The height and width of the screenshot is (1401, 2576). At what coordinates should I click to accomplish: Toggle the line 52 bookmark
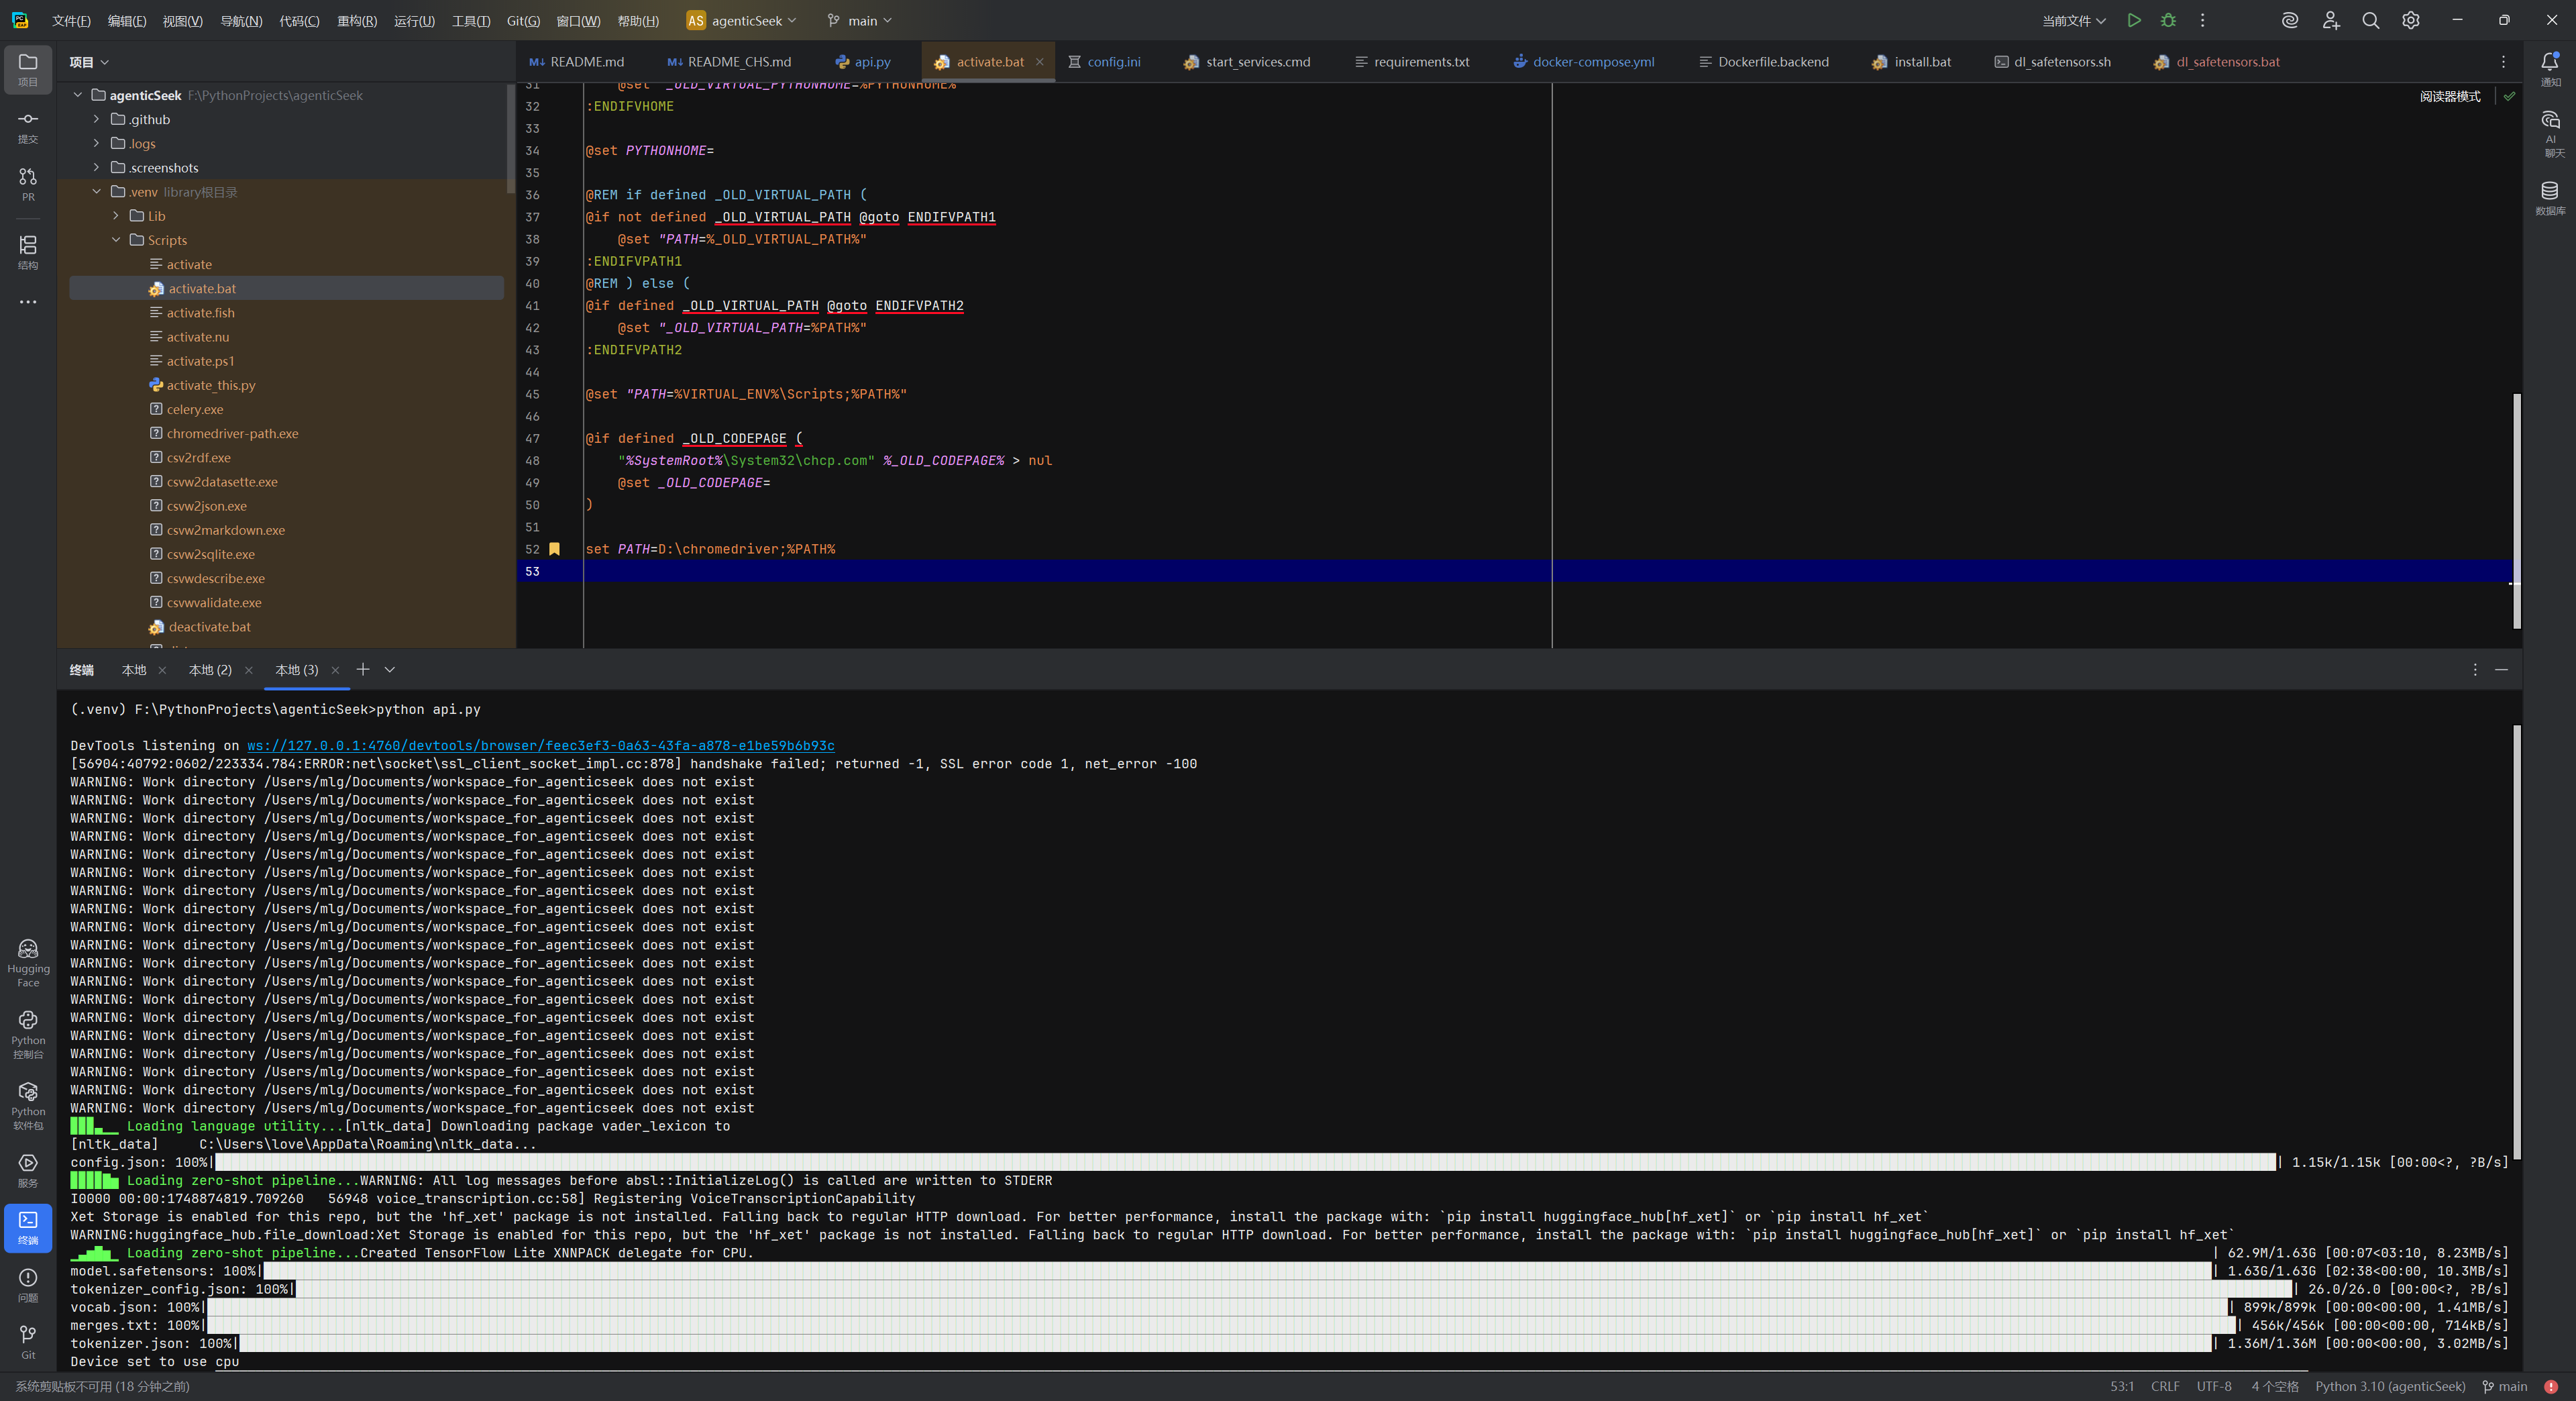pyautogui.click(x=555, y=549)
